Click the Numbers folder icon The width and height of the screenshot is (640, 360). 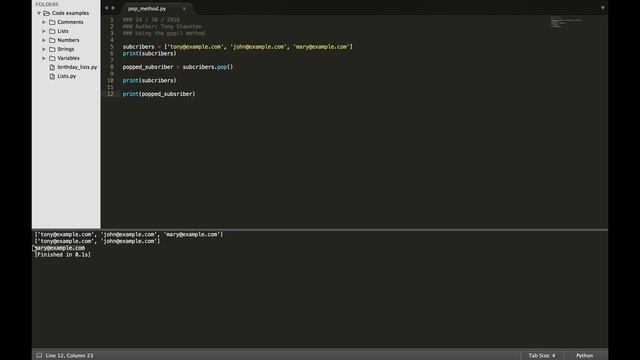tap(52, 40)
